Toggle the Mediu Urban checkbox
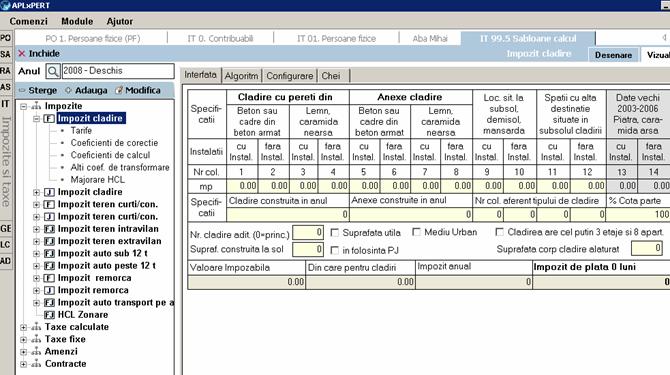Screen dimensions: 670x375 click(x=416, y=232)
